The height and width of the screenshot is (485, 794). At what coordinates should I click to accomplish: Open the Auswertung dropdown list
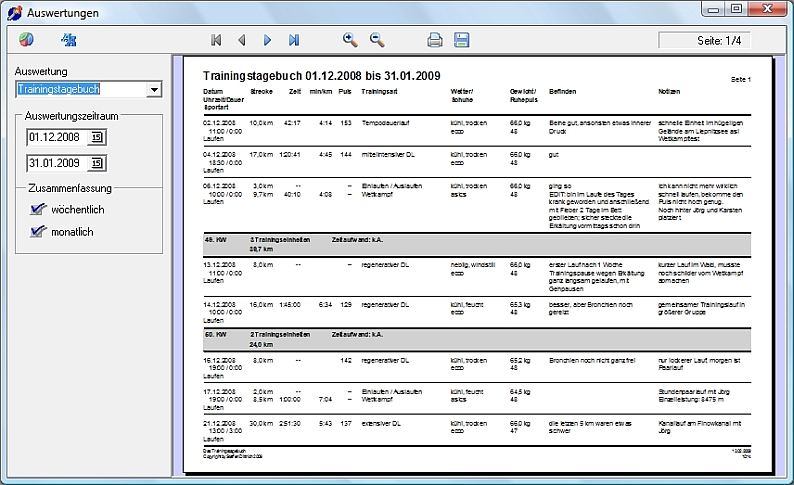153,90
